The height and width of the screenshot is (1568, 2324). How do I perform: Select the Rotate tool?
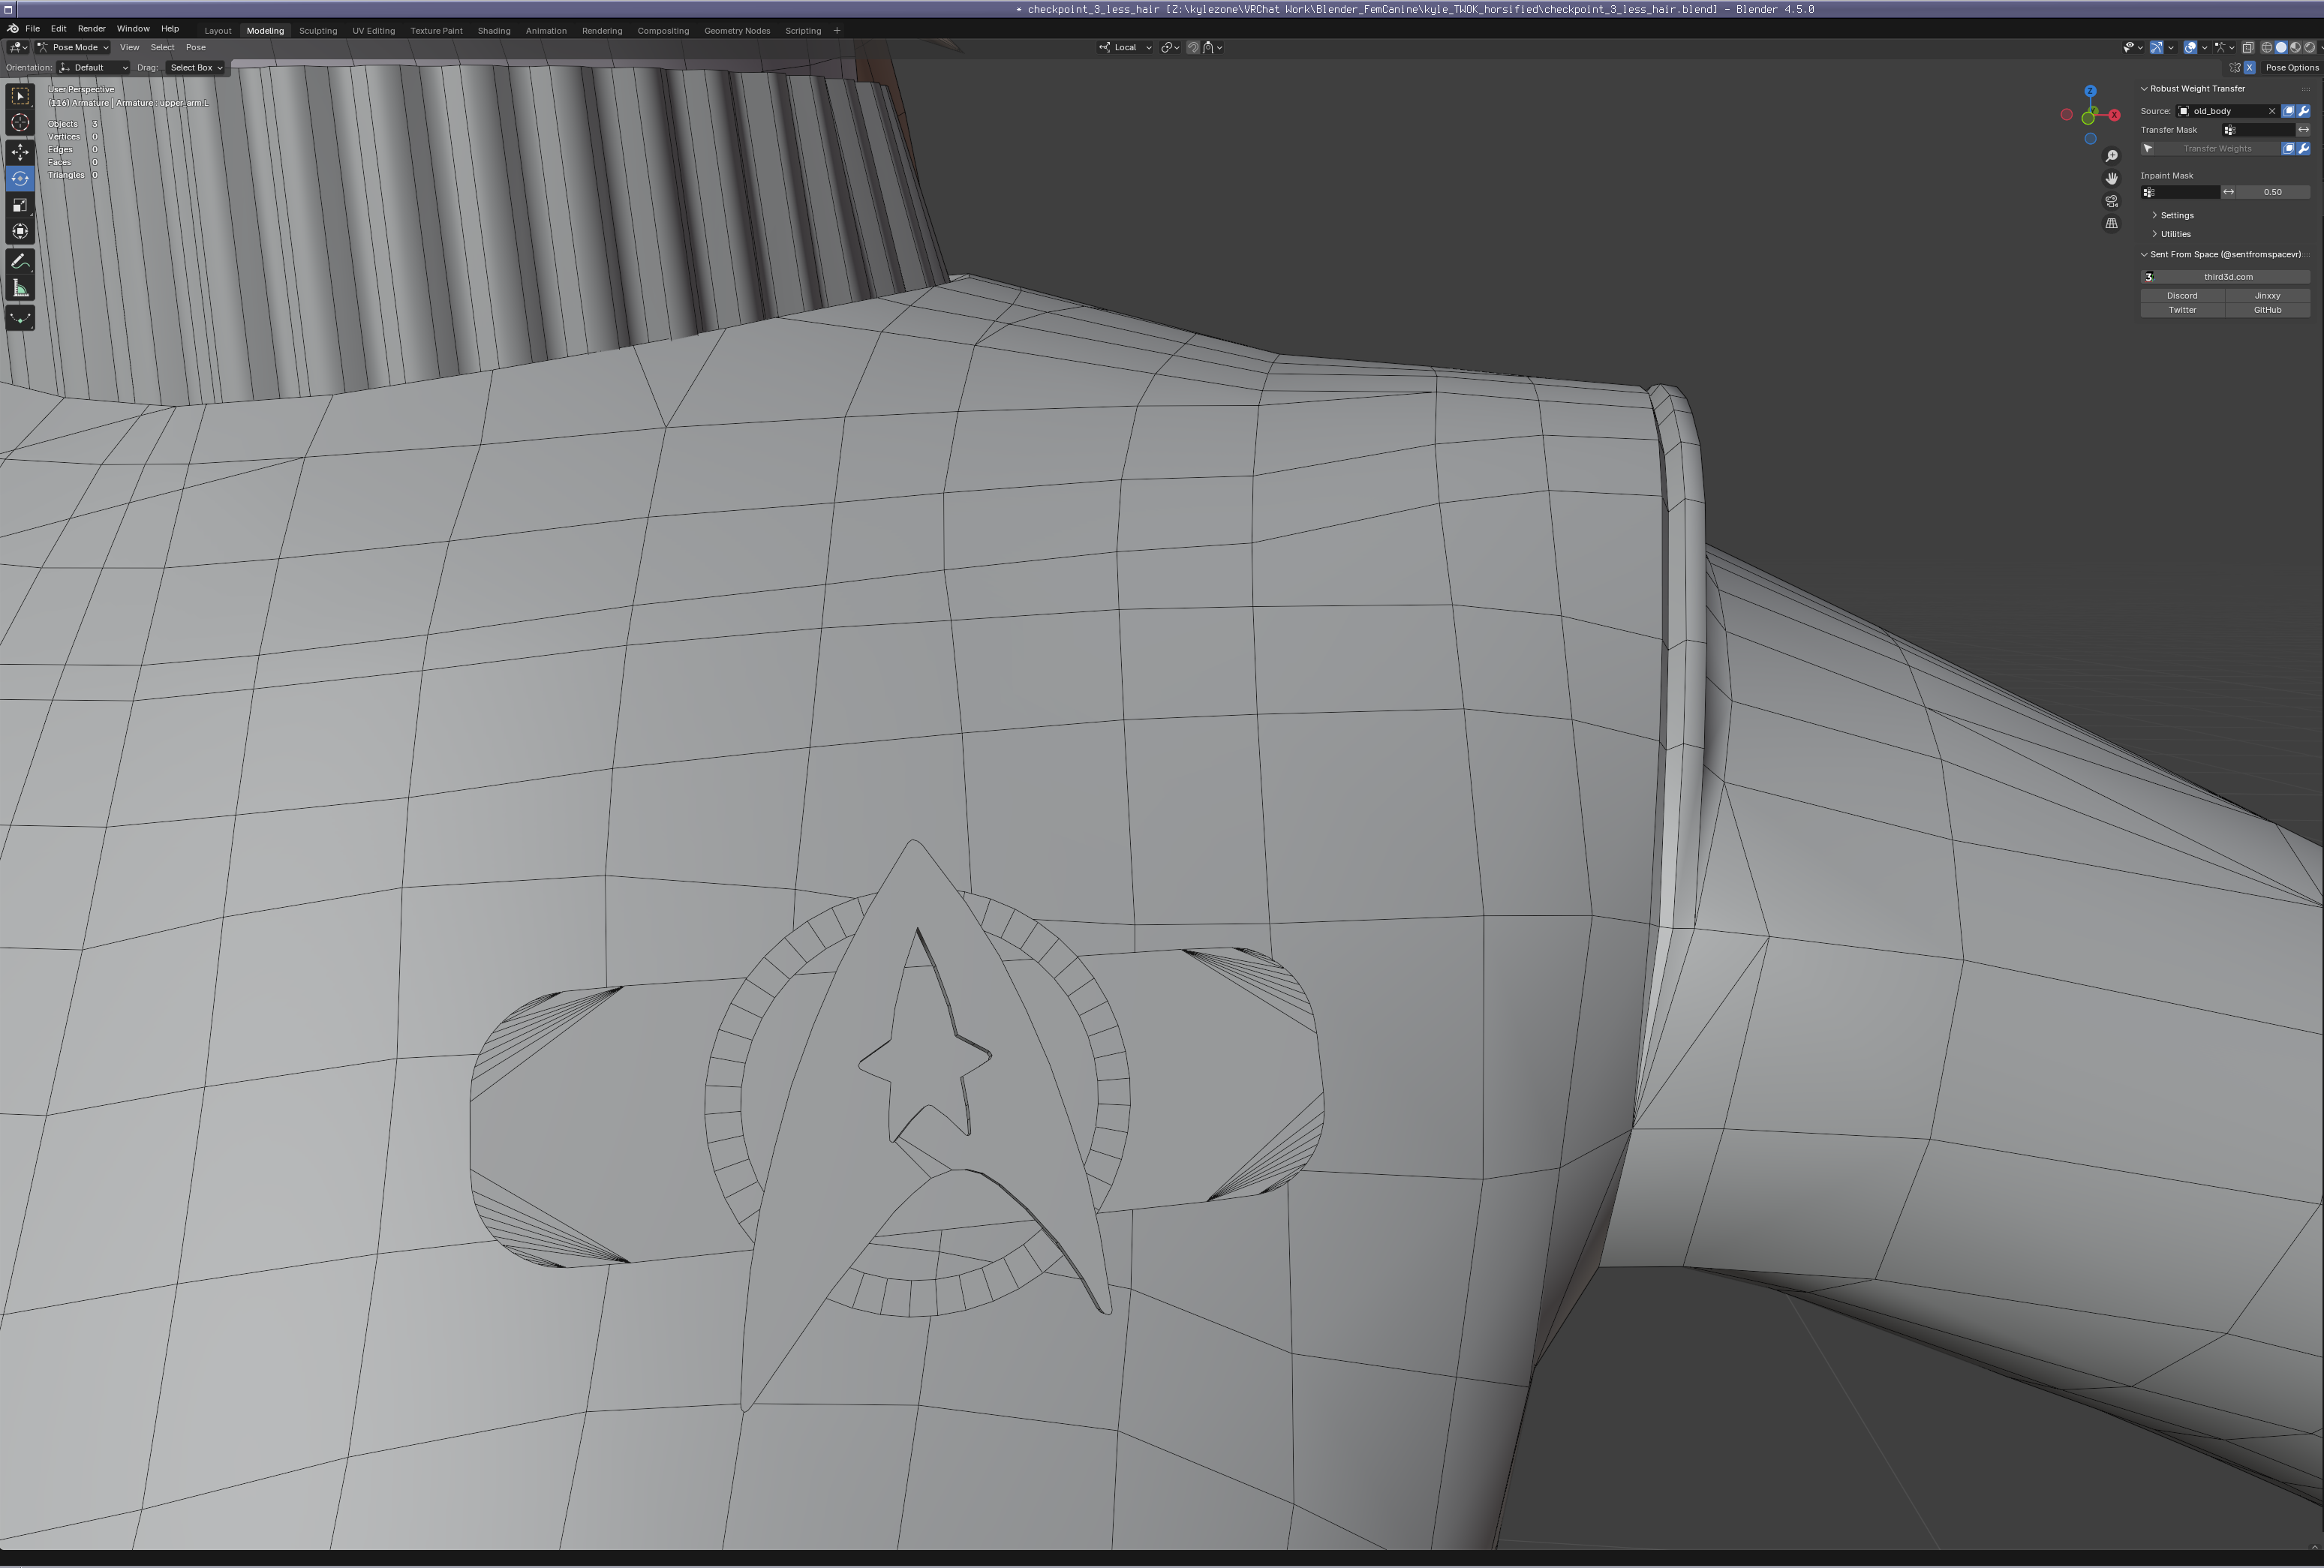pos(20,178)
